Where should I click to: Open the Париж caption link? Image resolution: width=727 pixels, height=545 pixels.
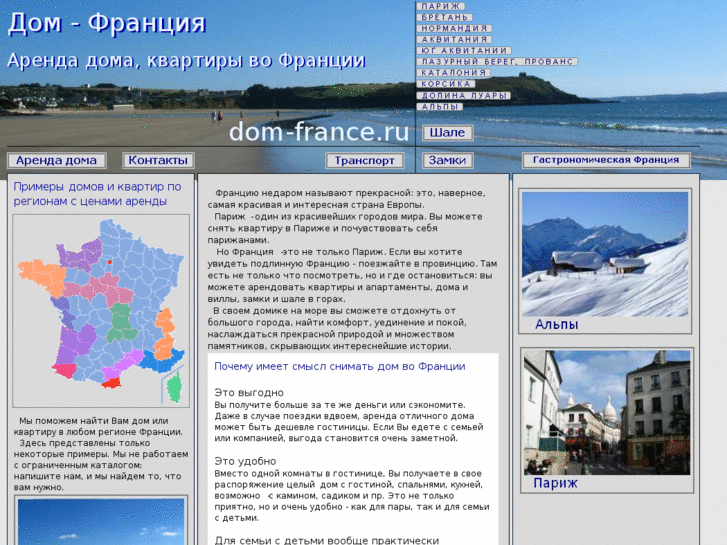555,483
